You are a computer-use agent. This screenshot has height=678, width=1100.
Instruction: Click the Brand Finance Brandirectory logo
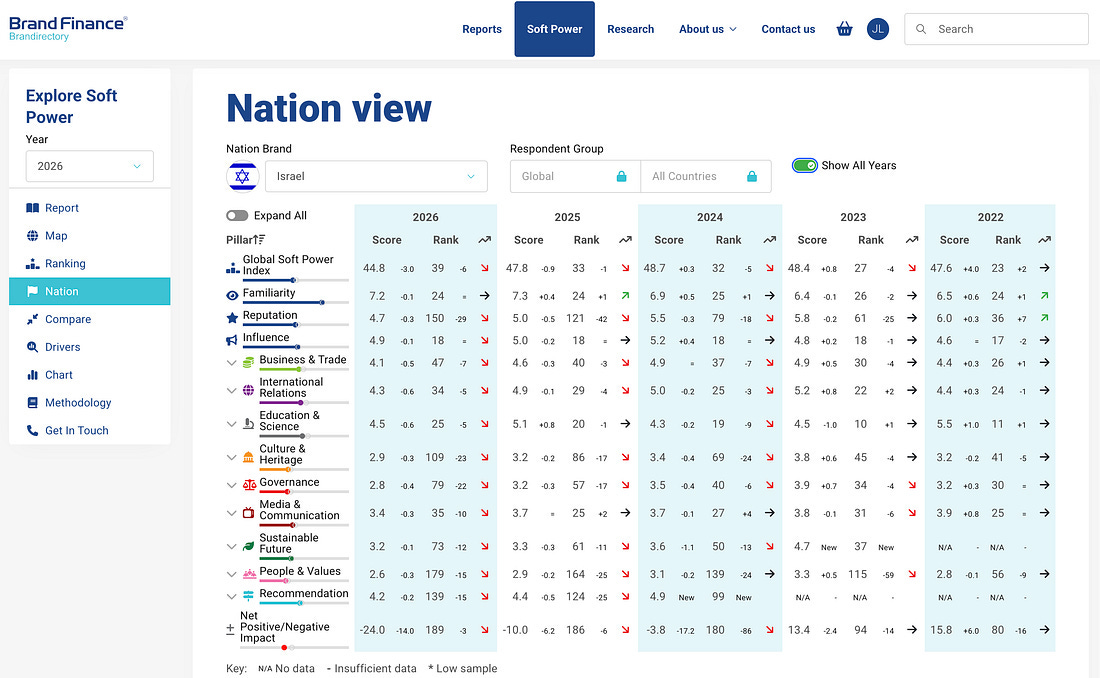point(68,29)
